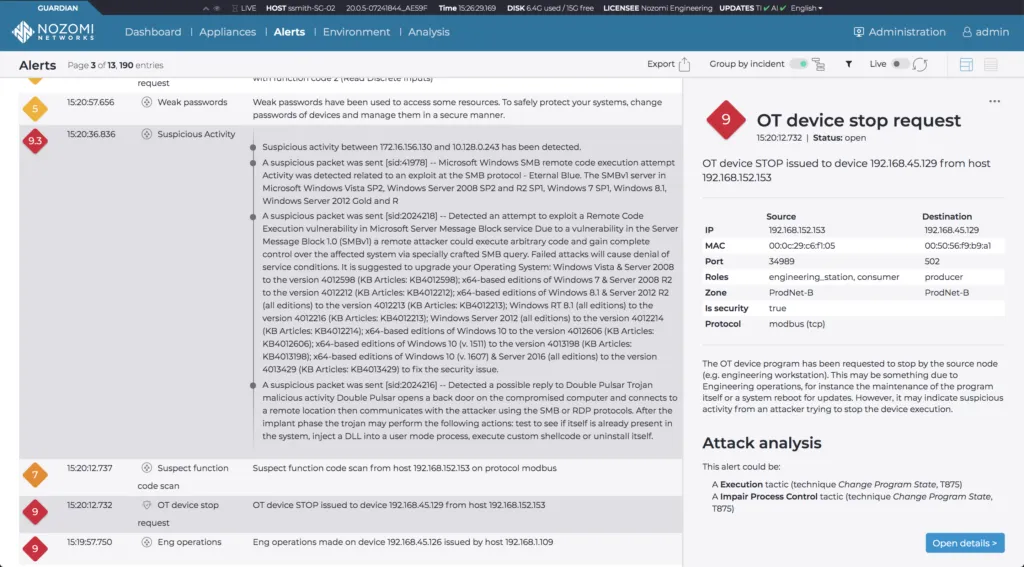
Task: Select the Suspect function code scan alert name
Action: 183,477
